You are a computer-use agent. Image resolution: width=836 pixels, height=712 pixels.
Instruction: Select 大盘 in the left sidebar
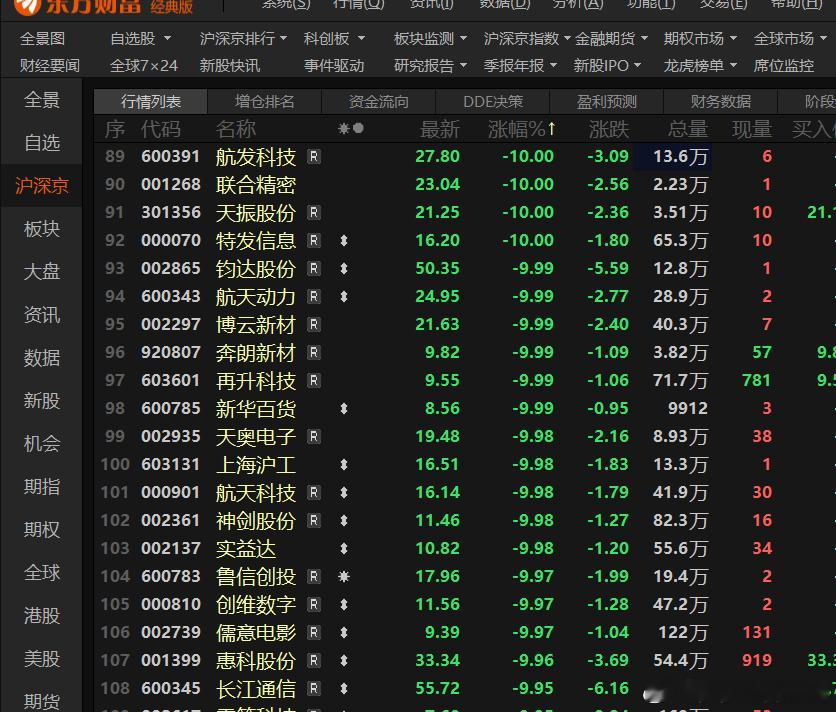(x=42, y=271)
